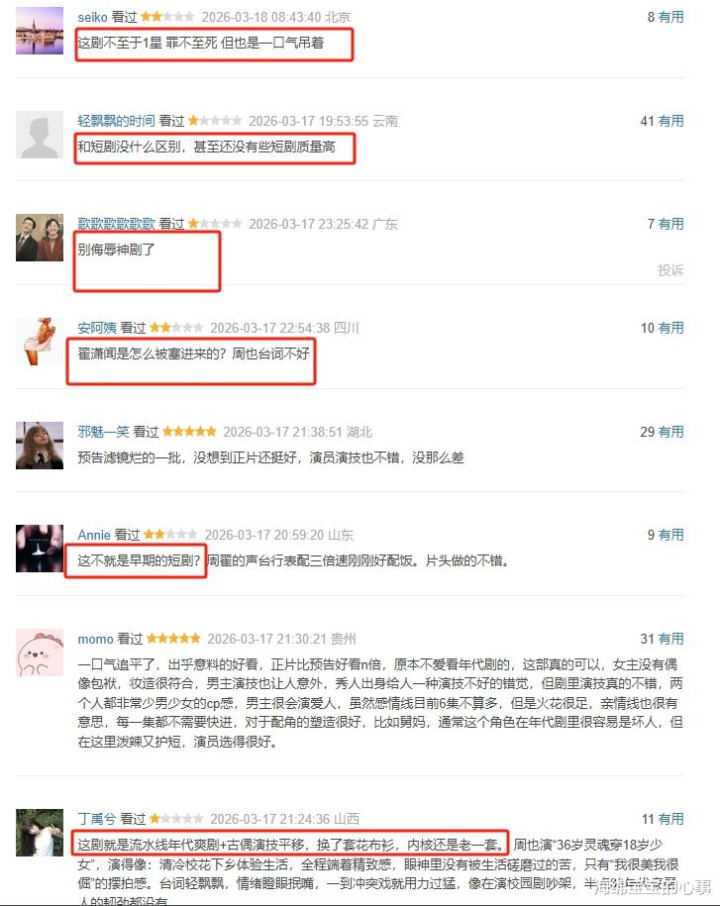Click 丁禹兮's avatar photo
The height and width of the screenshot is (906, 720).
(x=39, y=832)
